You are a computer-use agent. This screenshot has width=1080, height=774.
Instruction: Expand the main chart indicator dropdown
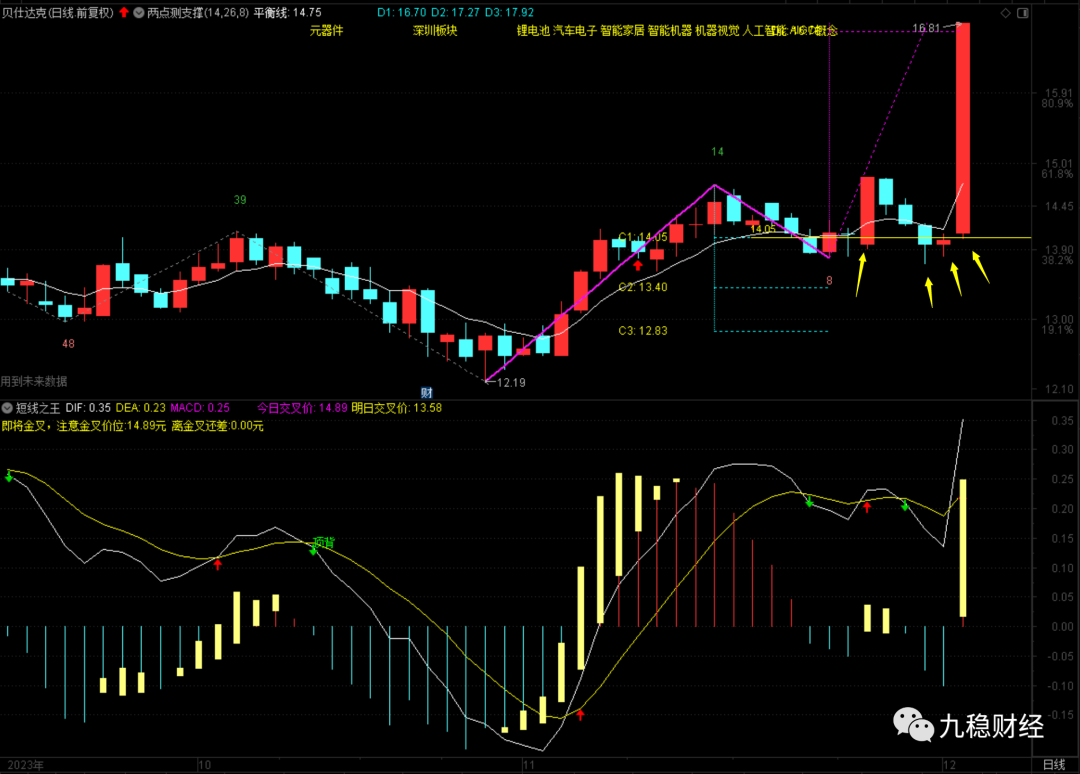(x=138, y=13)
